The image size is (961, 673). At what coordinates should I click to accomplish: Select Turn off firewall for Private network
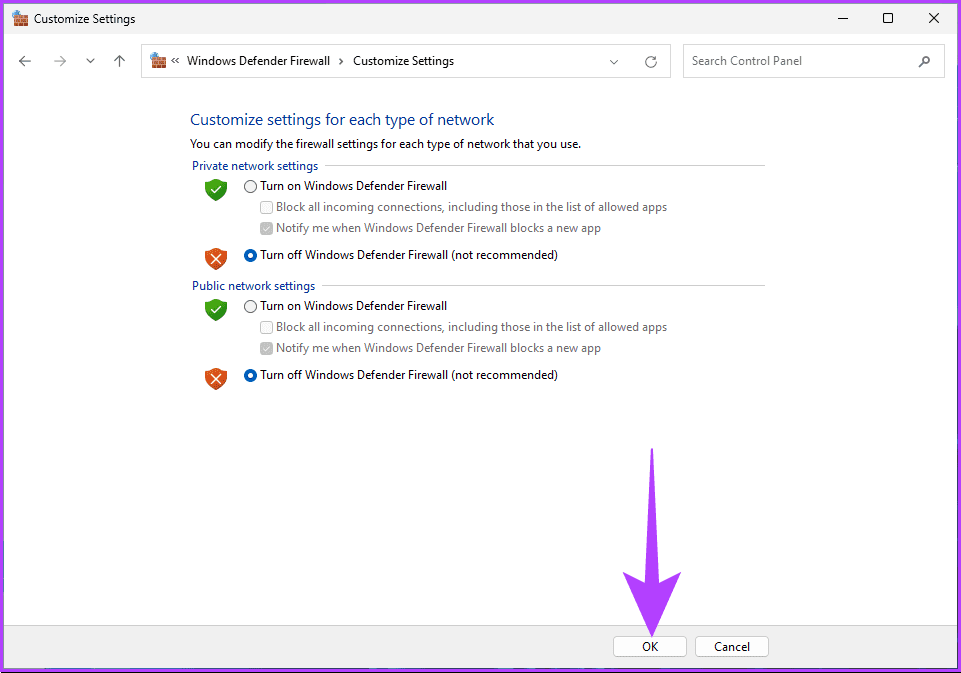(x=250, y=255)
